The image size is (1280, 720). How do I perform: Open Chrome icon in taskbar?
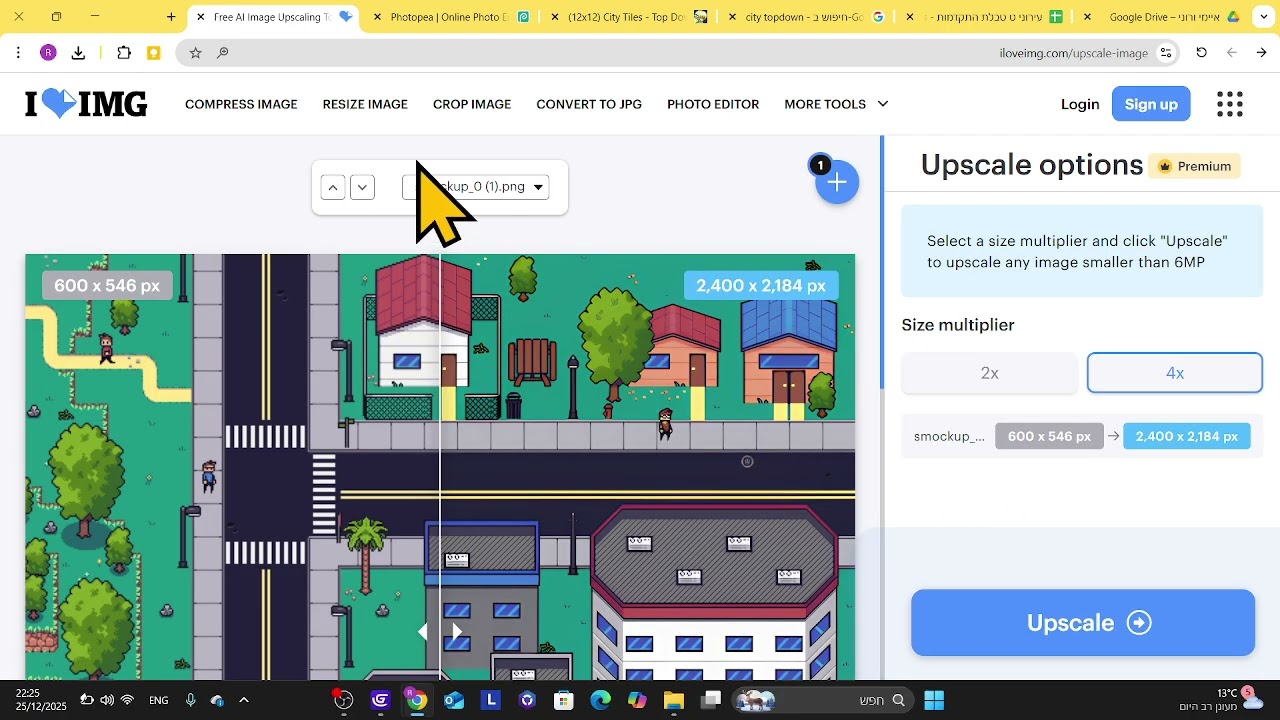point(416,700)
